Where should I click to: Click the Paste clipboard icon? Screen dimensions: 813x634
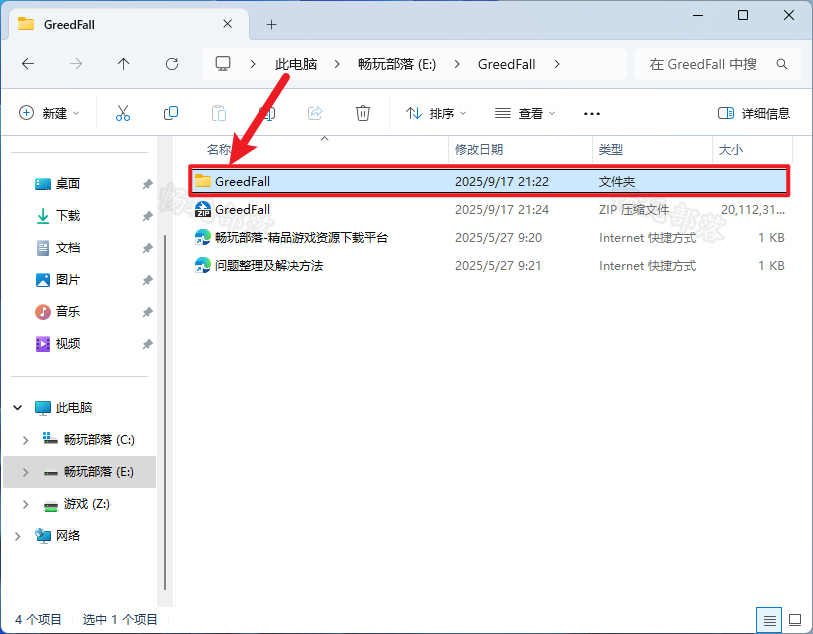tap(219, 113)
